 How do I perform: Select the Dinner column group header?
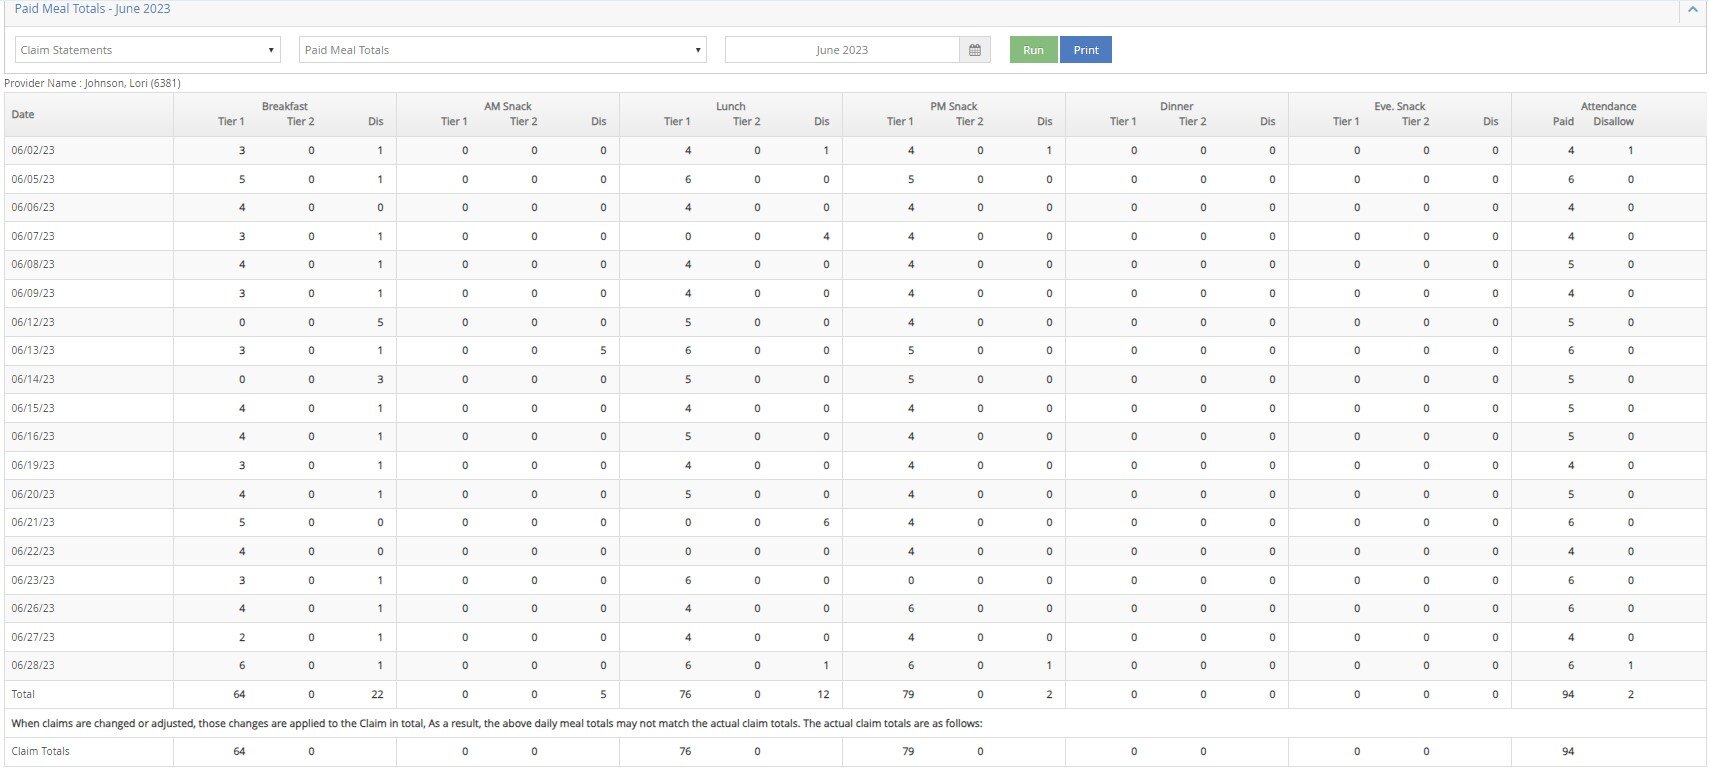[x=1177, y=106]
